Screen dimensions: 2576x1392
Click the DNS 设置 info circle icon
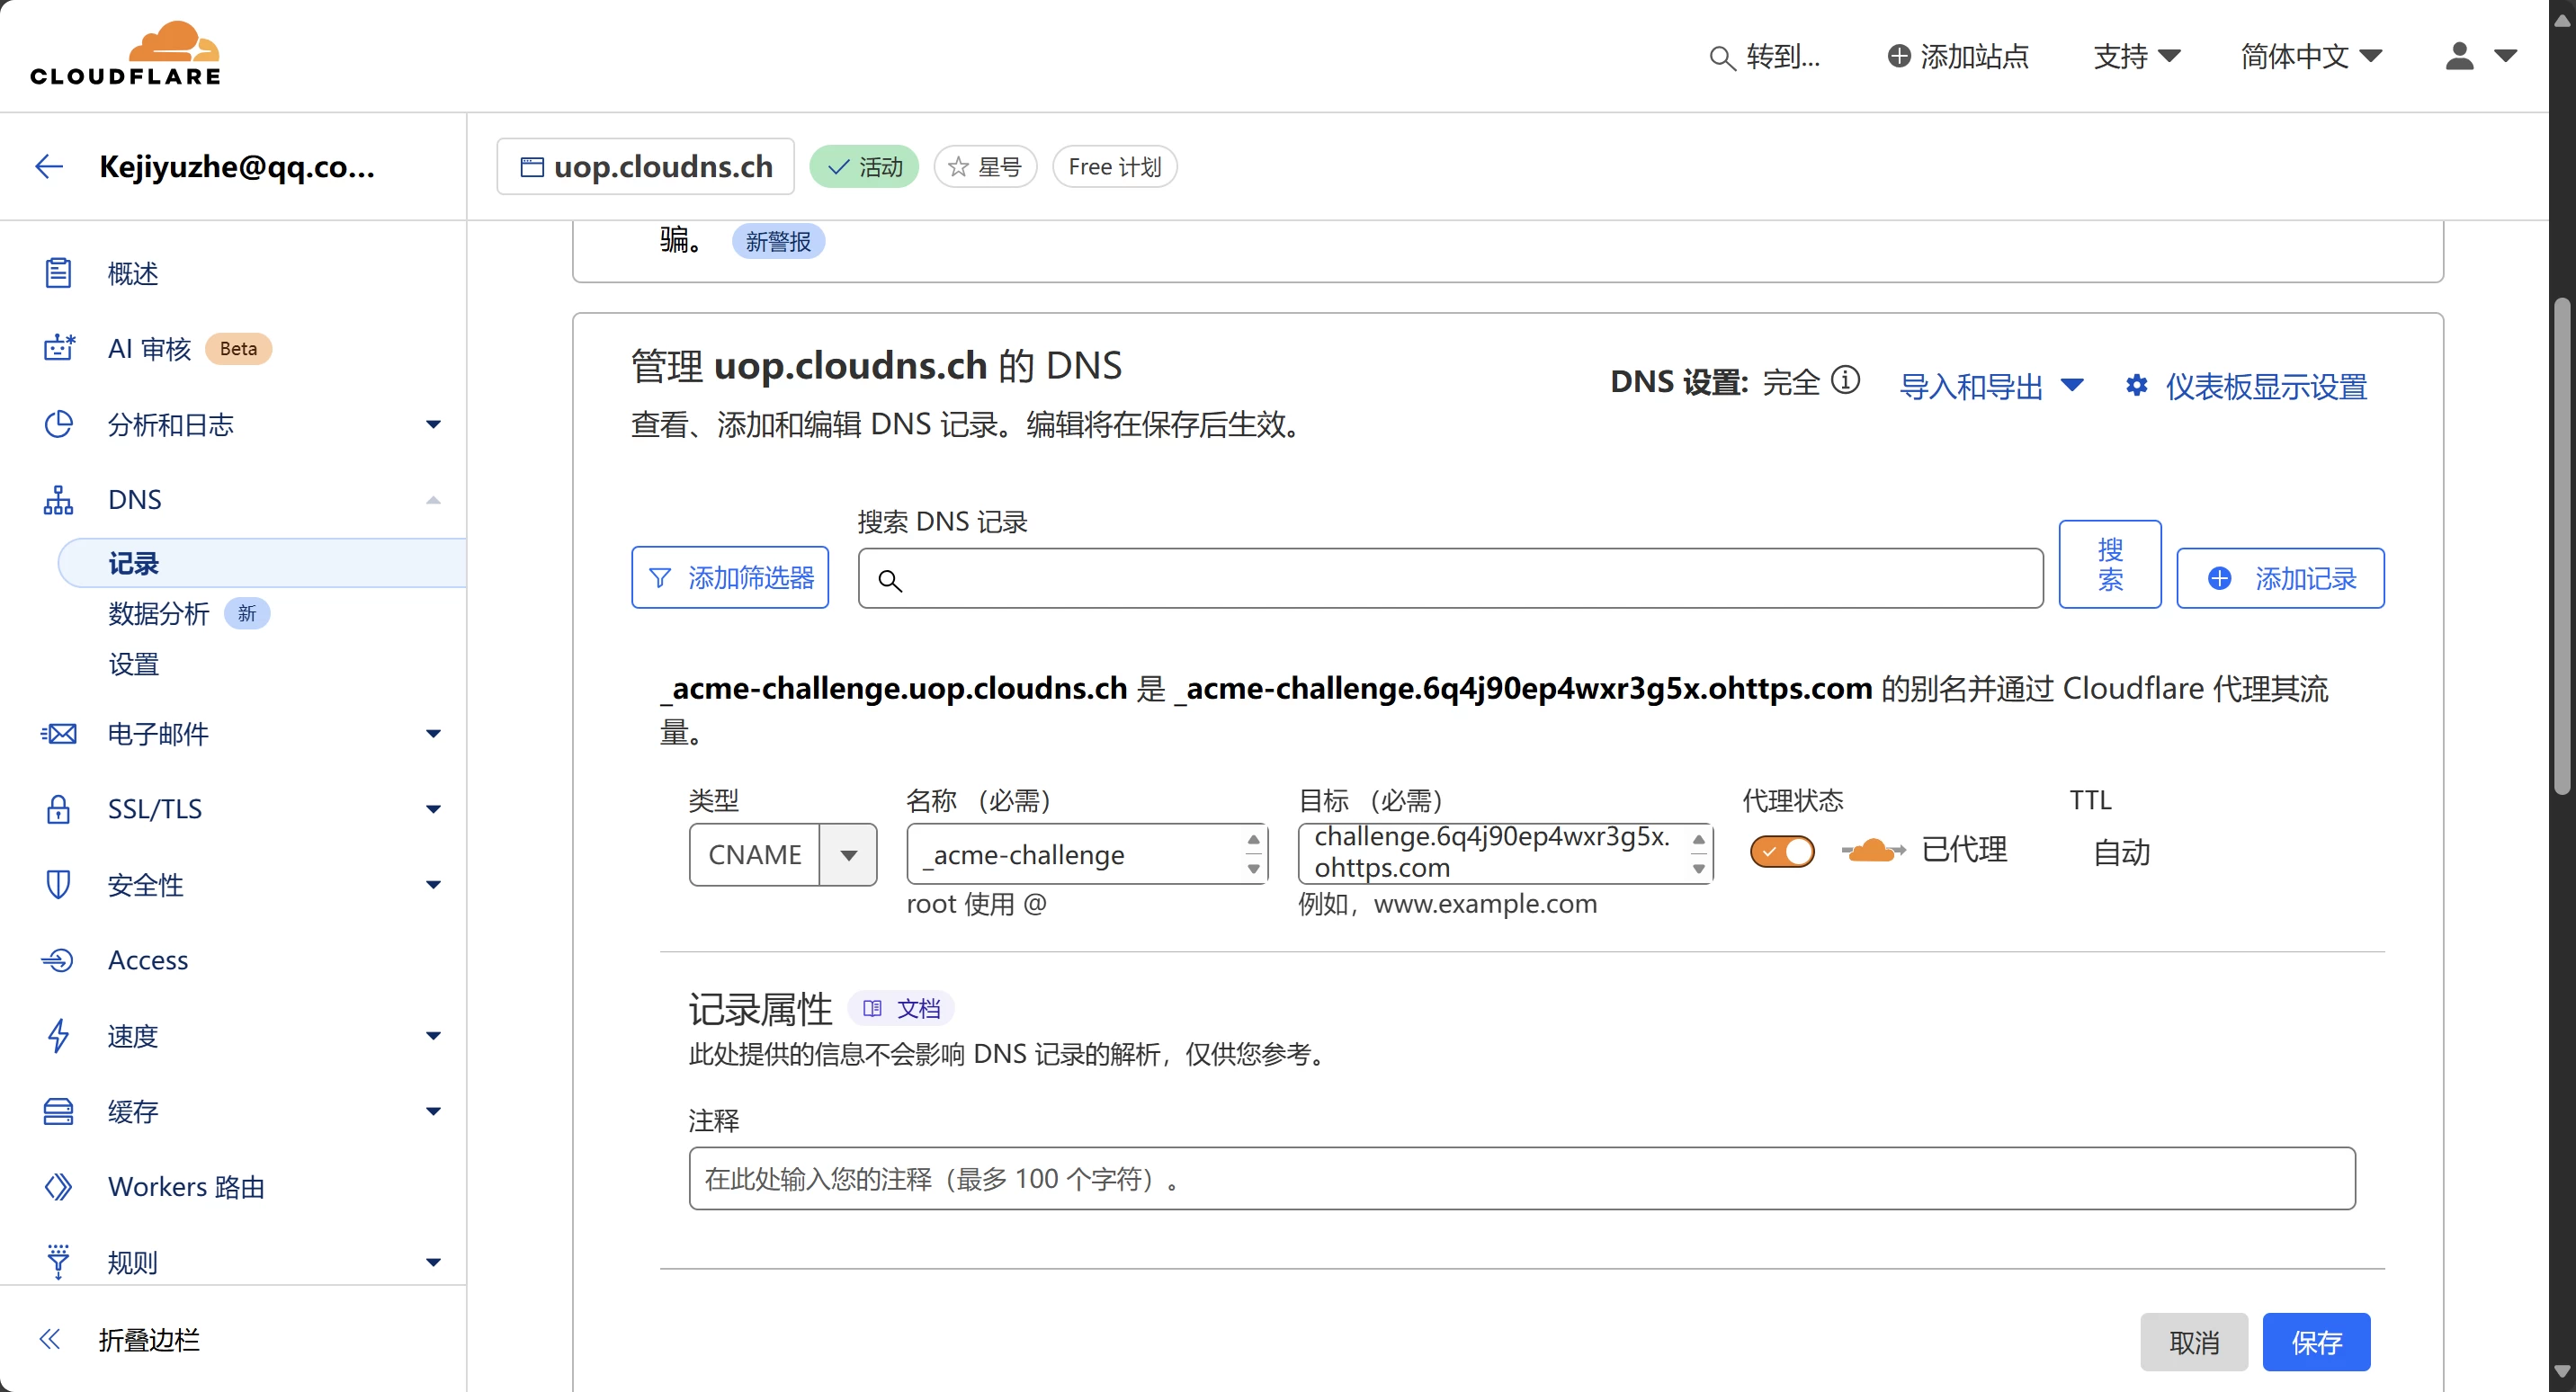click(x=1845, y=381)
